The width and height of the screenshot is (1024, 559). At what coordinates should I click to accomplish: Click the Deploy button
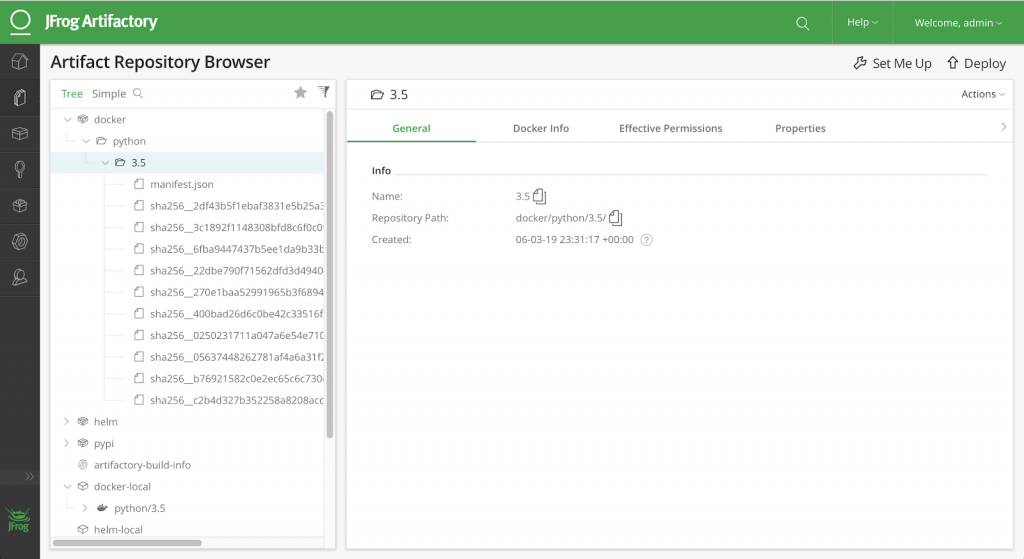(x=976, y=63)
